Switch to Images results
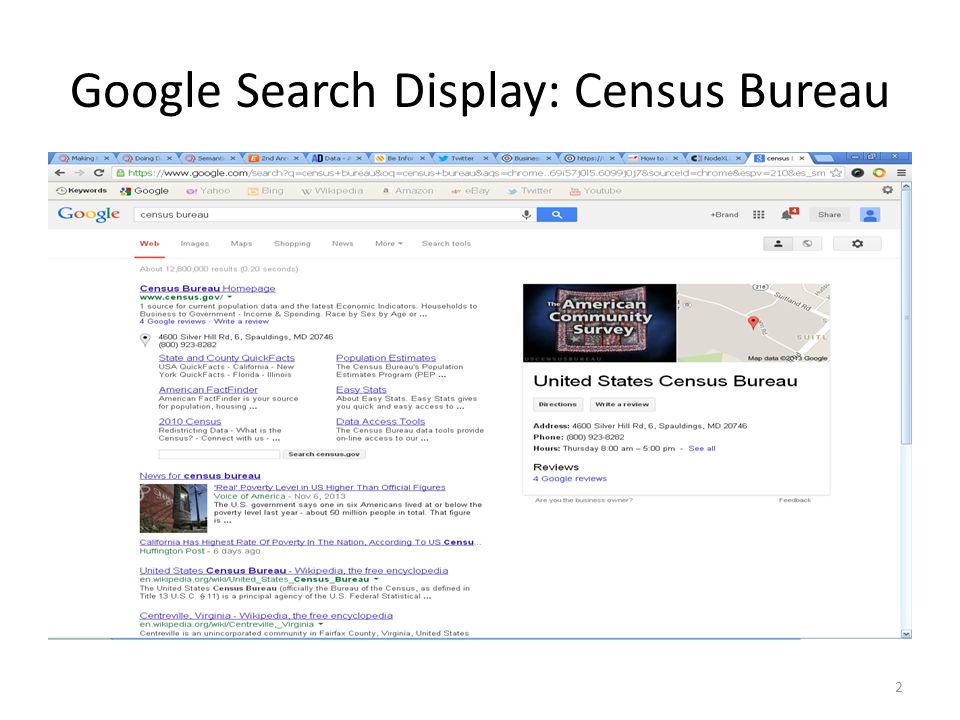 (195, 244)
